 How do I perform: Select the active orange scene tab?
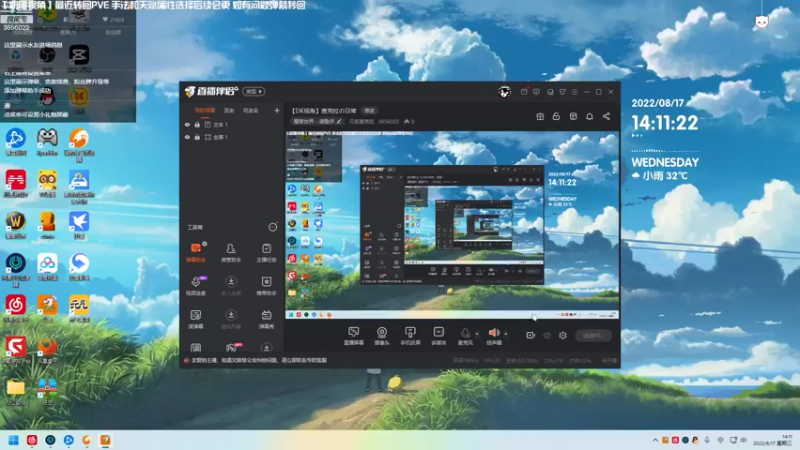tap(205, 110)
